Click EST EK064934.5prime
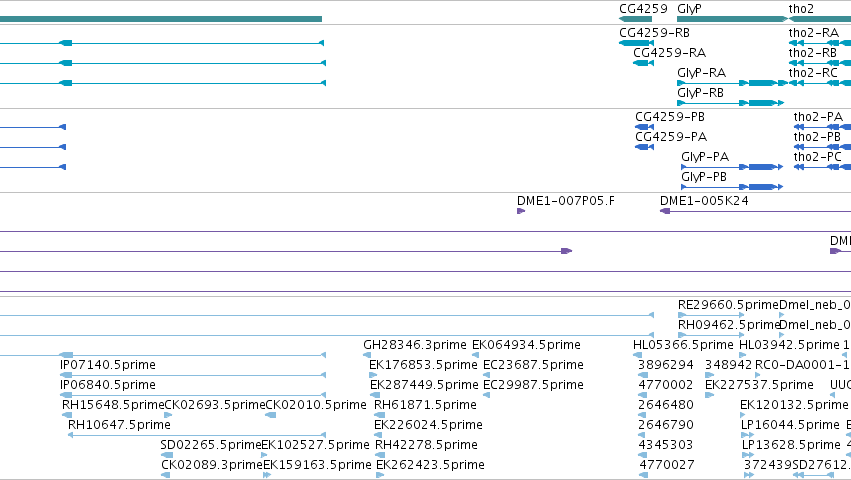This screenshot has height=480, width=851. (x=526, y=345)
